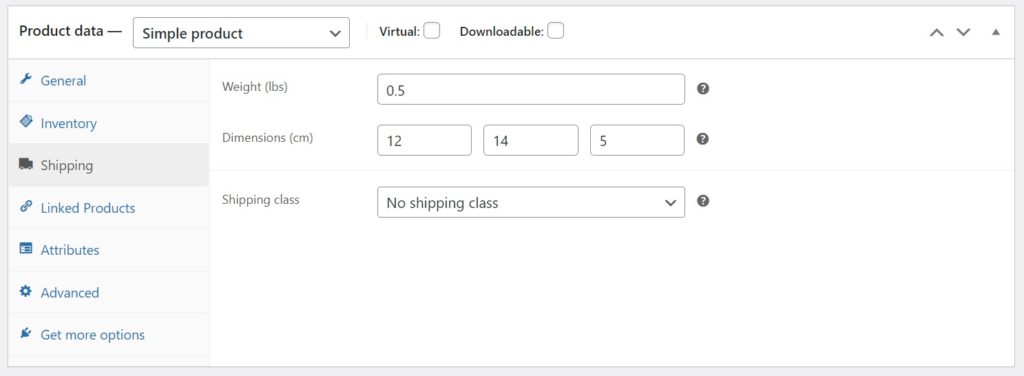Image resolution: width=1024 pixels, height=376 pixels.
Task: Open the Get more options tab
Action: 108,335
